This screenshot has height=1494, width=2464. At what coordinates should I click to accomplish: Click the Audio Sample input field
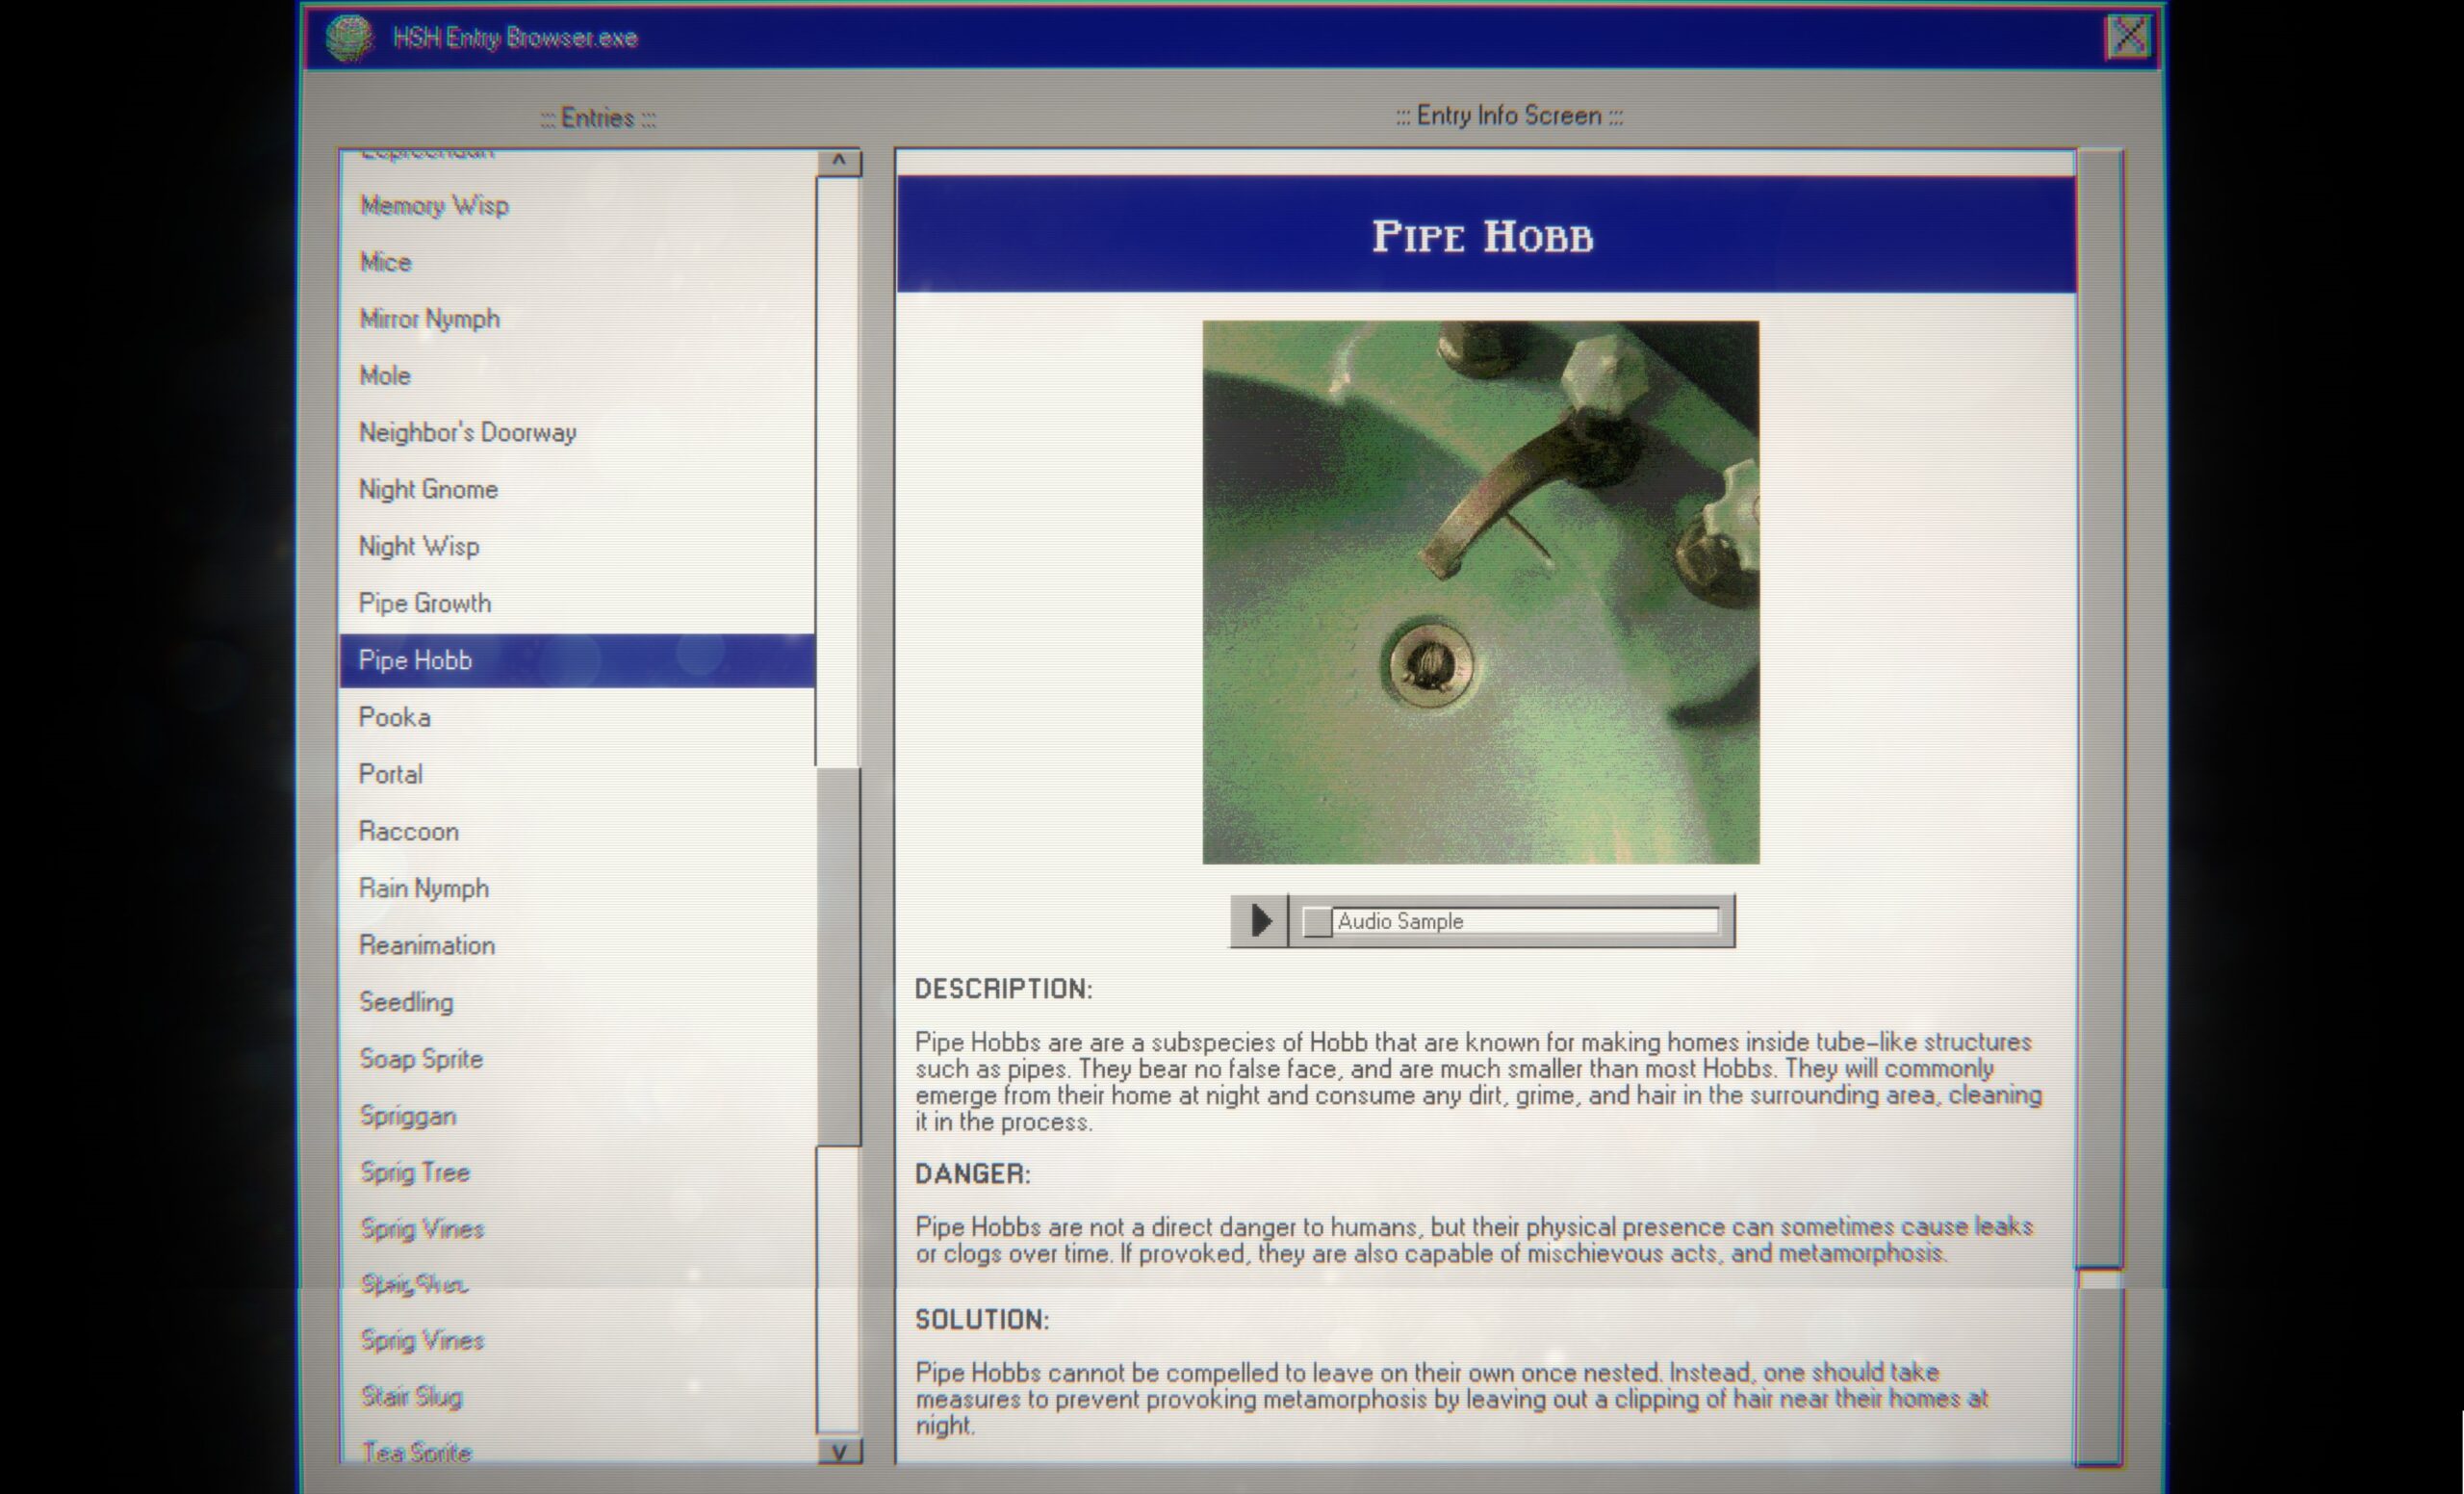click(1523, 918)
